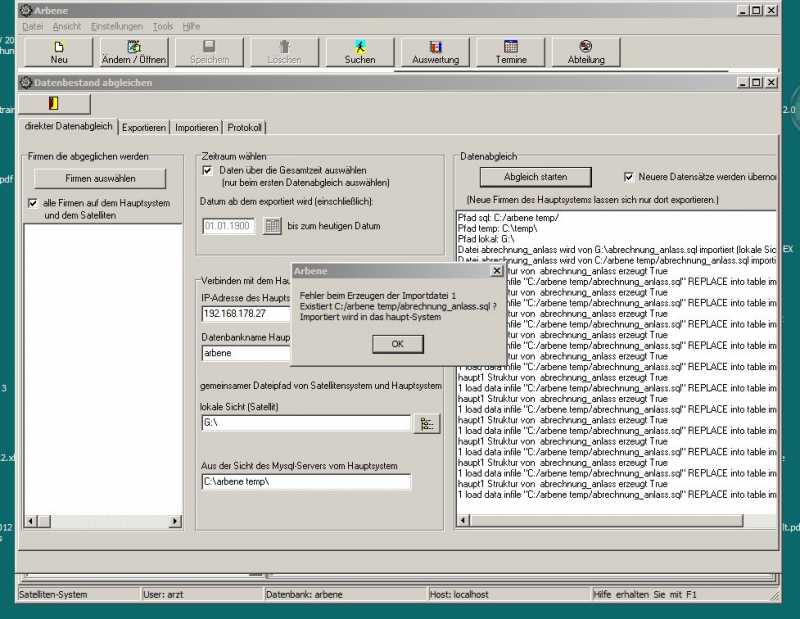The height and width of the screenshot is (619, 800).
Task: Uncheck 'Daten über die Gesamtzeit auswählen'
Action: tap(208, 171)
